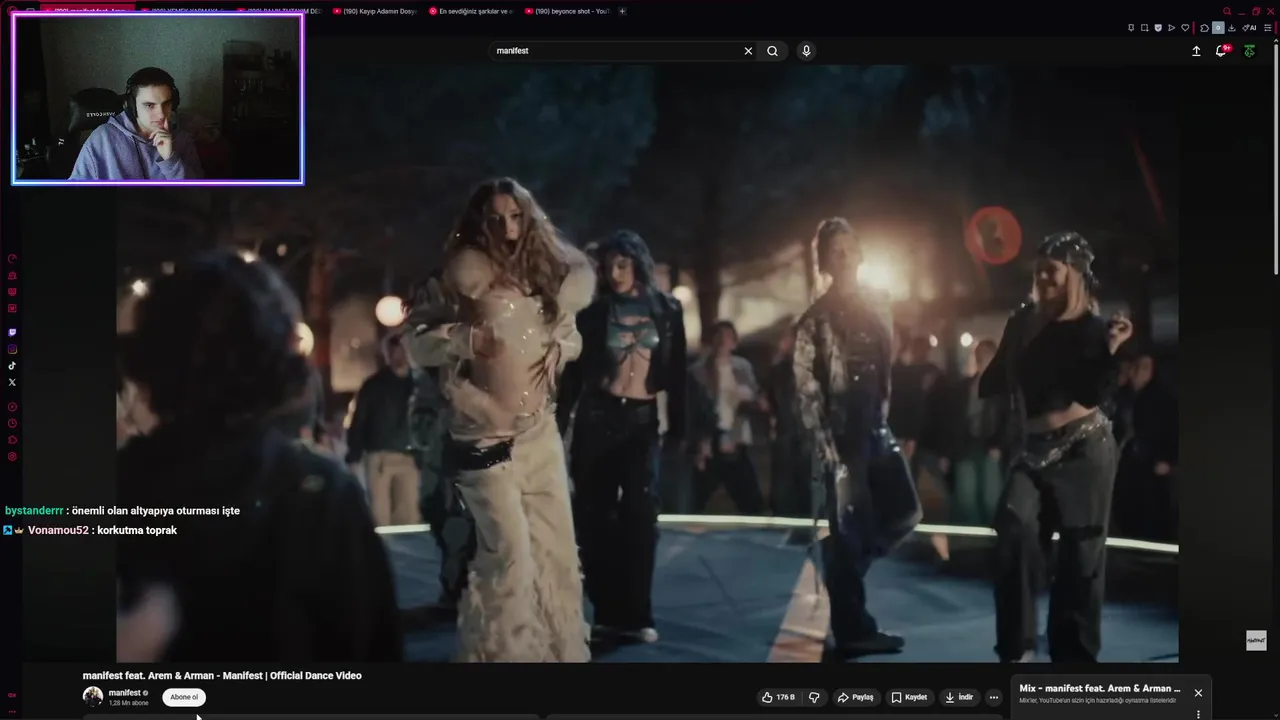Open Easy Setup sliders icon
Viewport: 1280px width, 720px height.
pos(1268,28)
